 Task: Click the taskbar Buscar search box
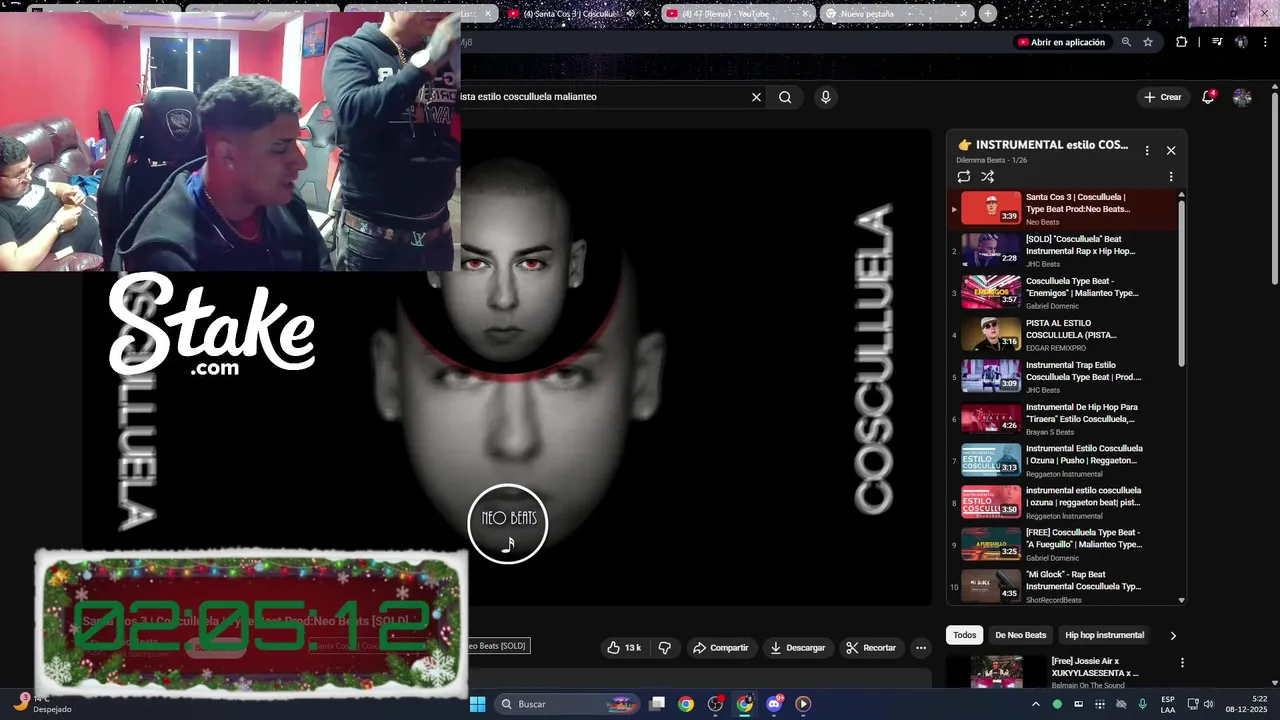click(x=567, y=704)
